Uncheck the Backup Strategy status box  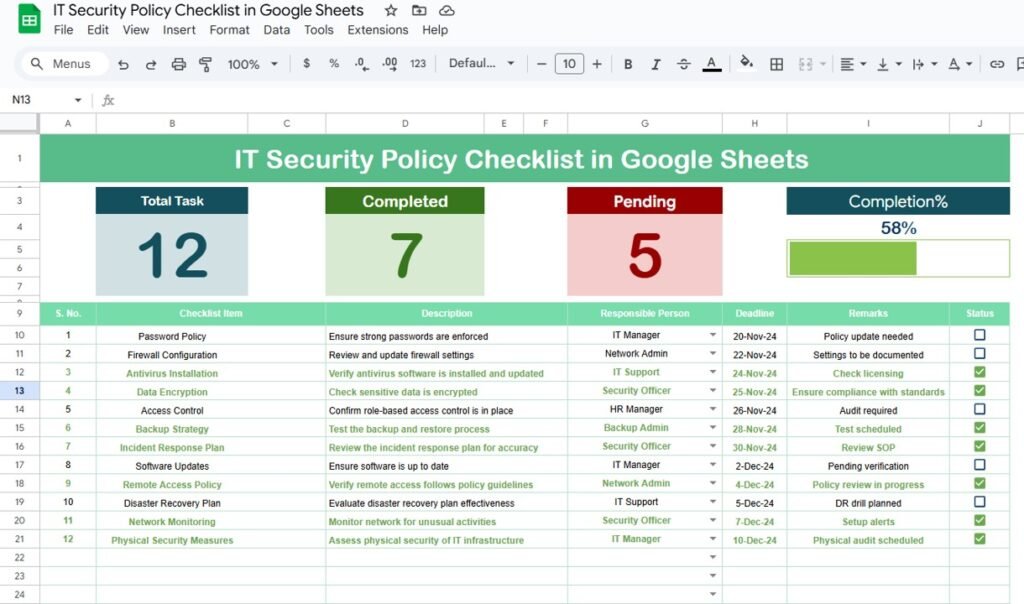click(x=979, y=427)
